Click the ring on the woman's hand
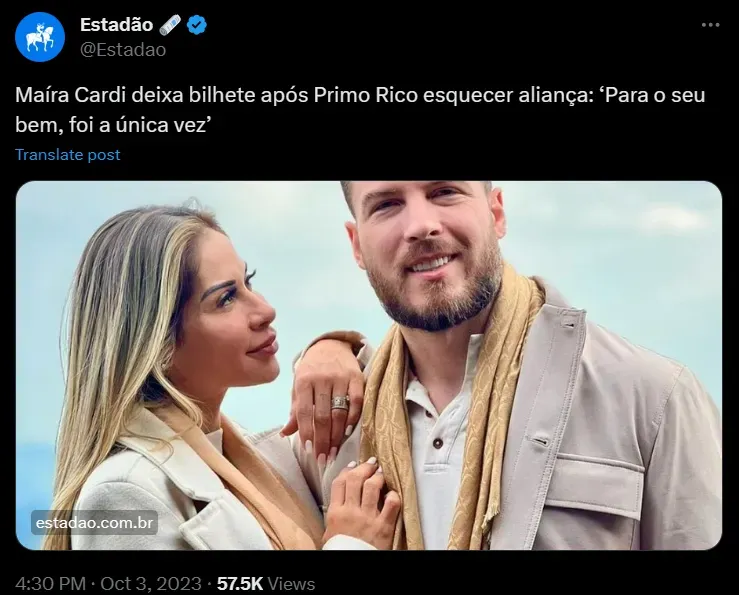 tap(339, 403)
